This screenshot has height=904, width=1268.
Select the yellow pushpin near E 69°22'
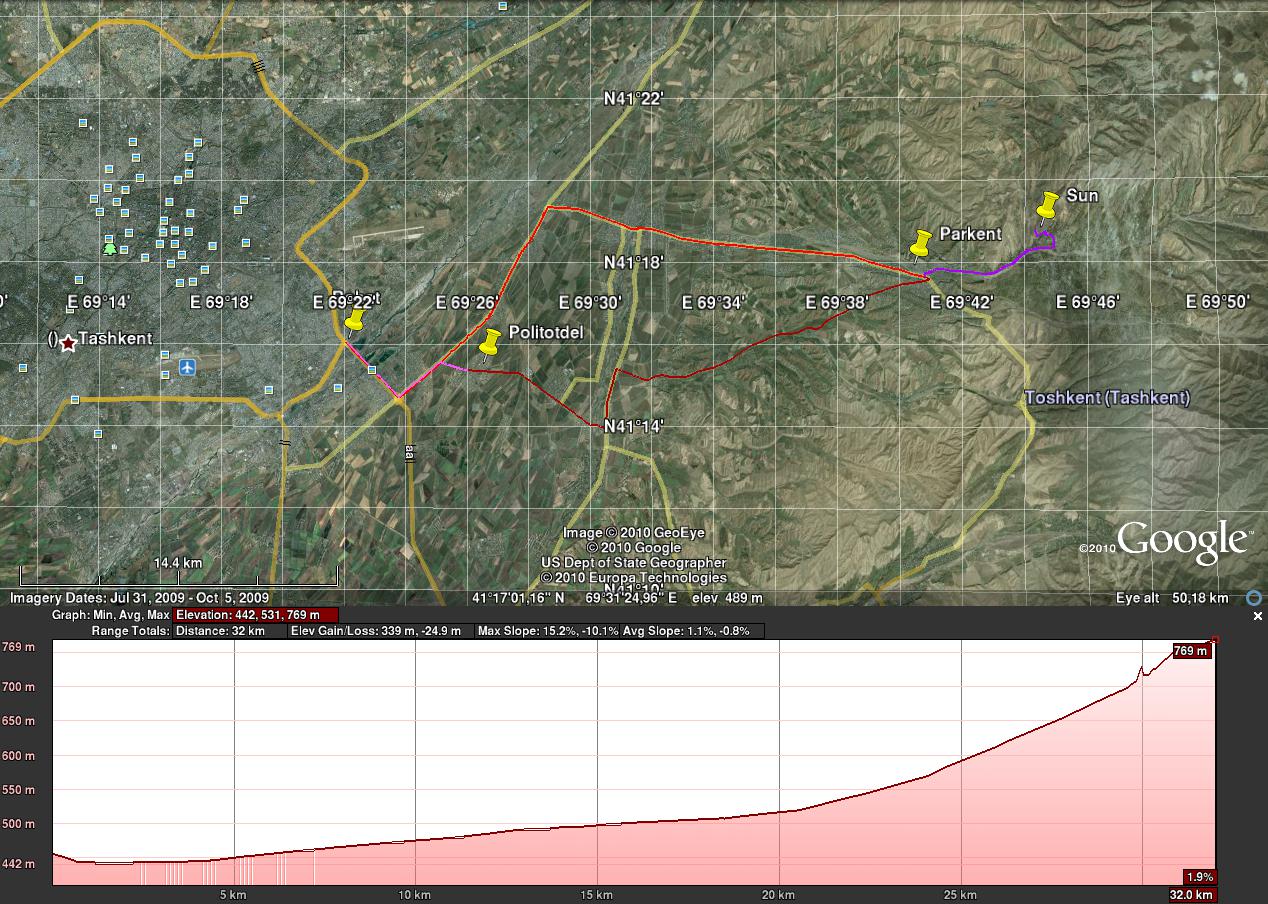pyautogui.click(x=354, y=321)
